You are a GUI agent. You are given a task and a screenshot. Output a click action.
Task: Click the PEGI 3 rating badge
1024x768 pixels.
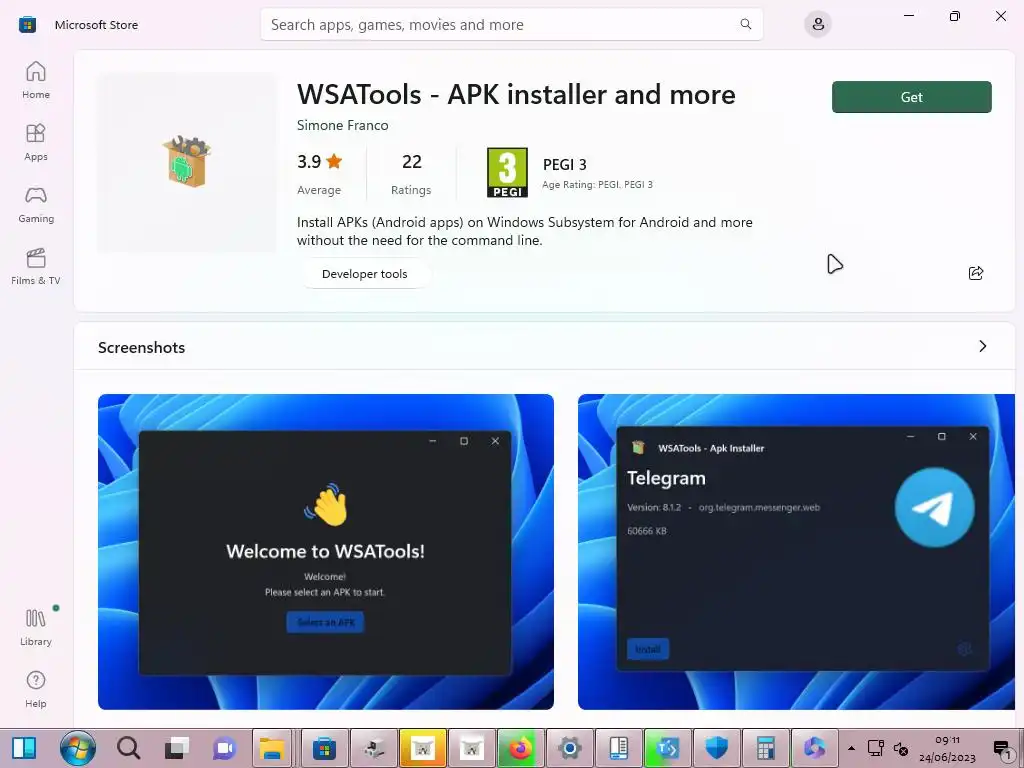tap(507, 172)
